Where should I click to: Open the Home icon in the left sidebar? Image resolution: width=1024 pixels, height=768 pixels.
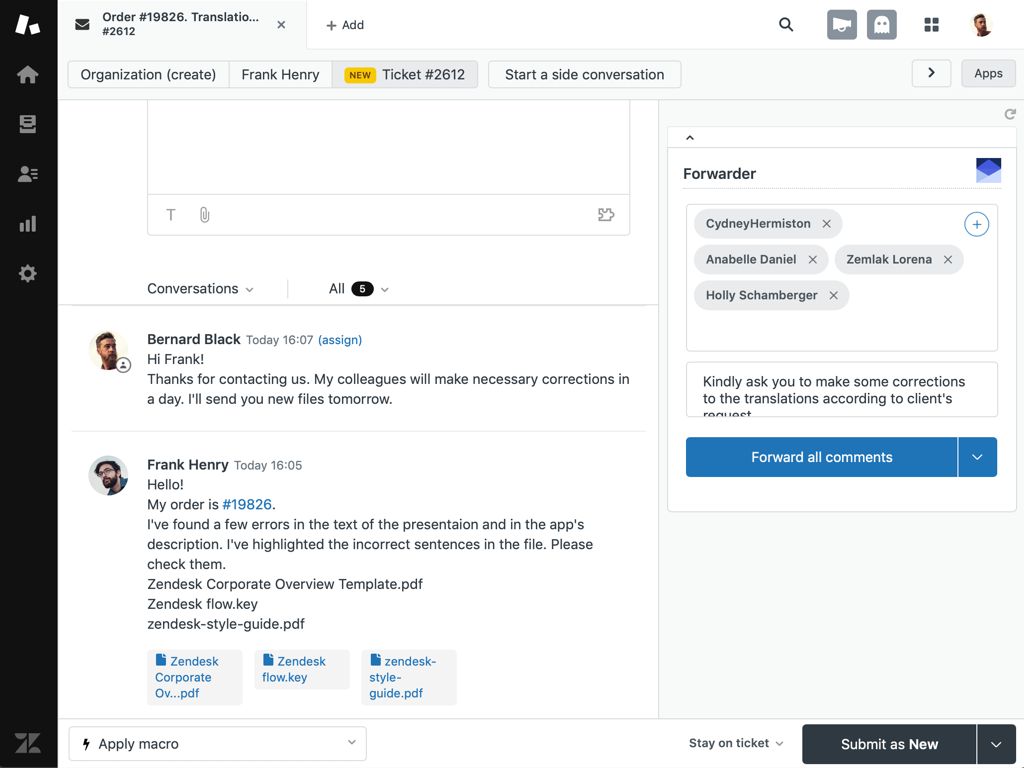[27, 73]
